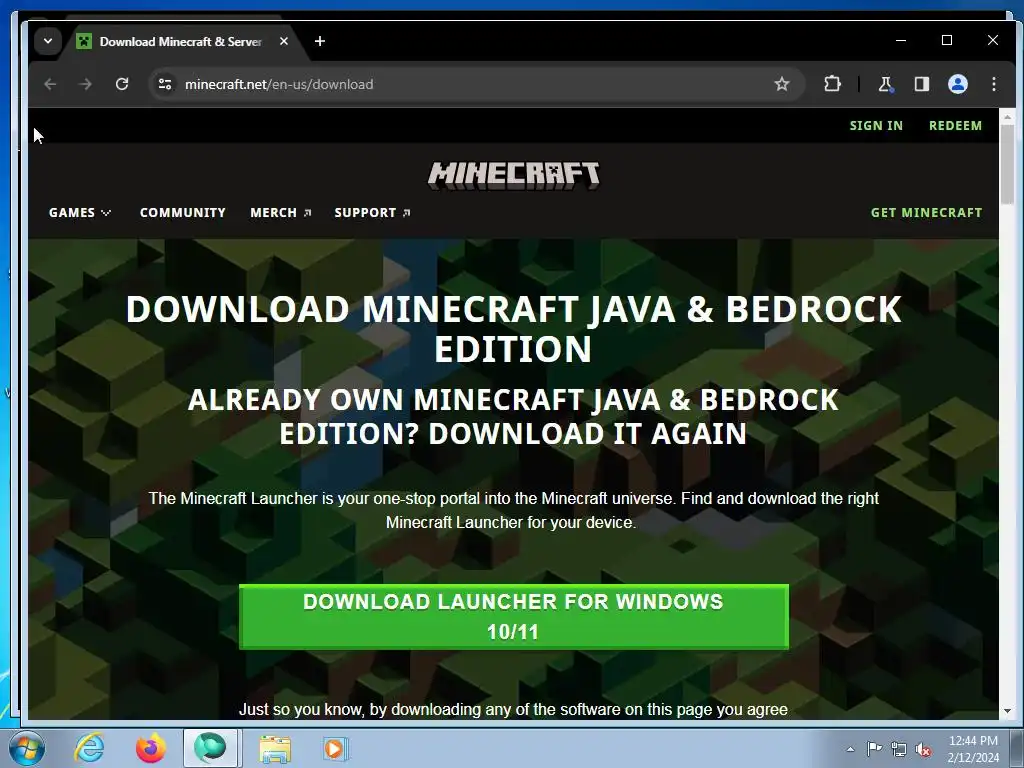Expand the GAMES menu
This screenshot has height=768, width=1024.
tap(80, 213)
